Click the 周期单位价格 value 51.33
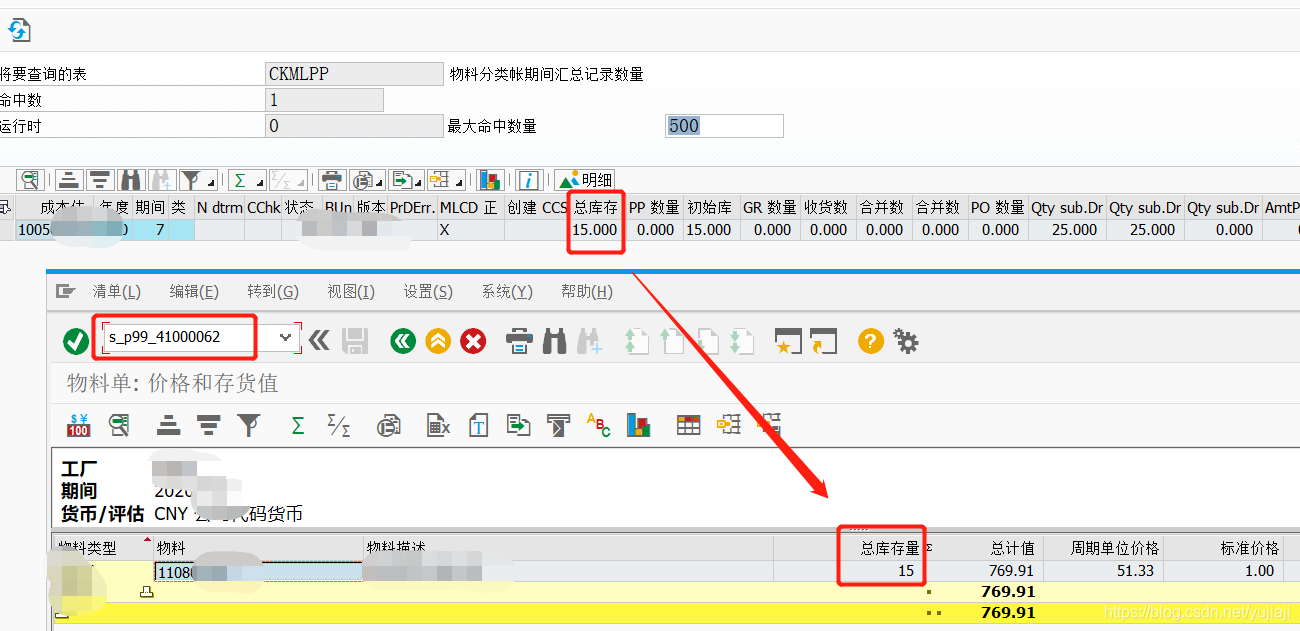The height and width of the screenshot is (631, 1300). pyautogui.click(x=1103, y=570)
